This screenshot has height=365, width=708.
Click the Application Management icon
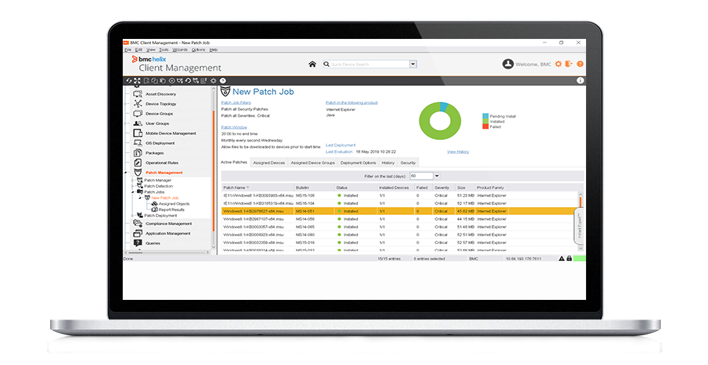point(138,234)
